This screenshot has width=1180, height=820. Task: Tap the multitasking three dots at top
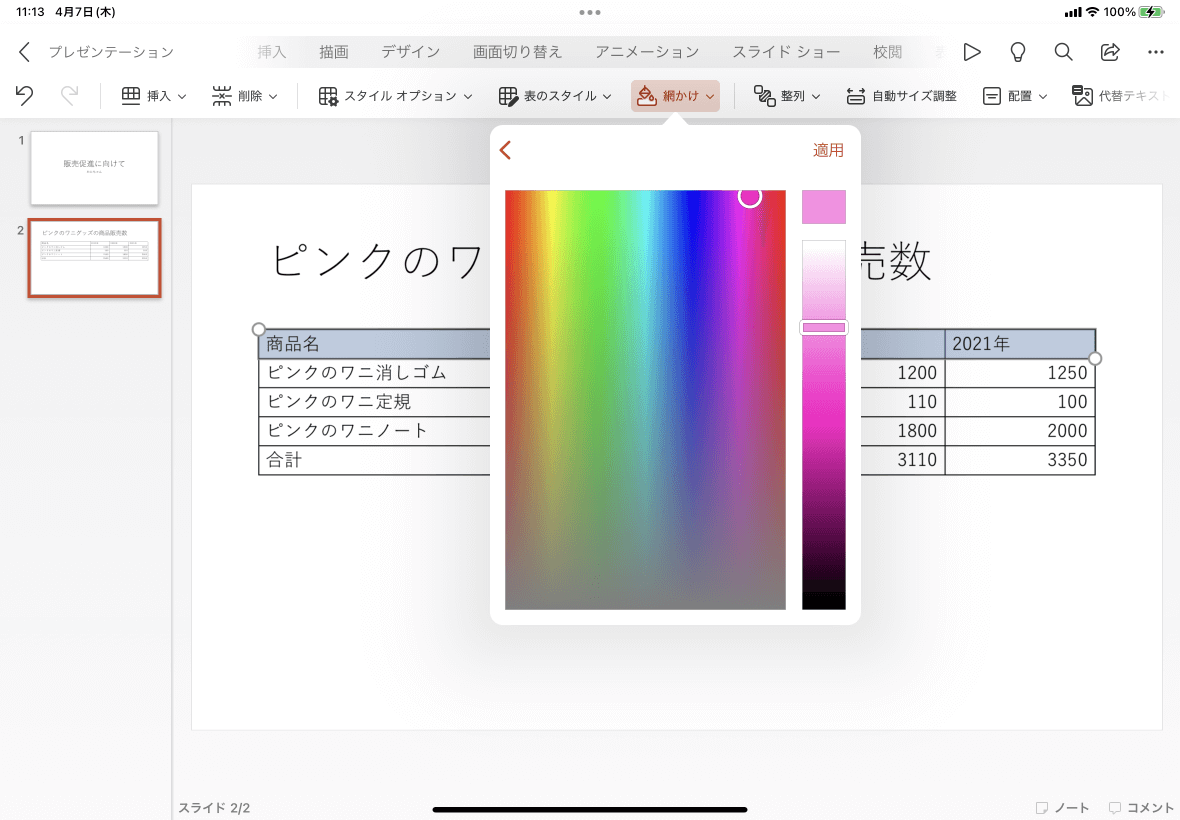(590, 12)
